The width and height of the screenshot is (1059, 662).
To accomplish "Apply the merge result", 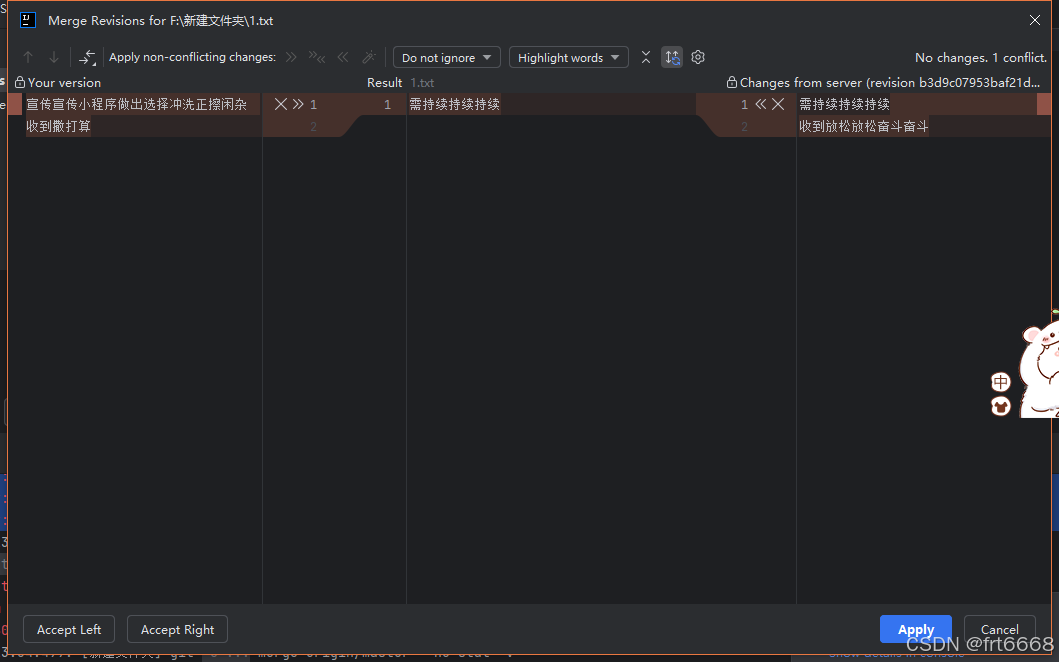I will pyautogui.click(x=916, y=630).
